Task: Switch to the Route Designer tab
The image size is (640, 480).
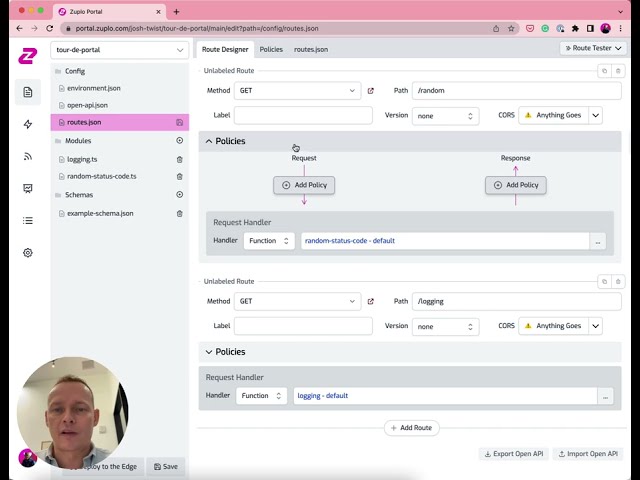Action: pyautogui.click(x=225, y=49)
